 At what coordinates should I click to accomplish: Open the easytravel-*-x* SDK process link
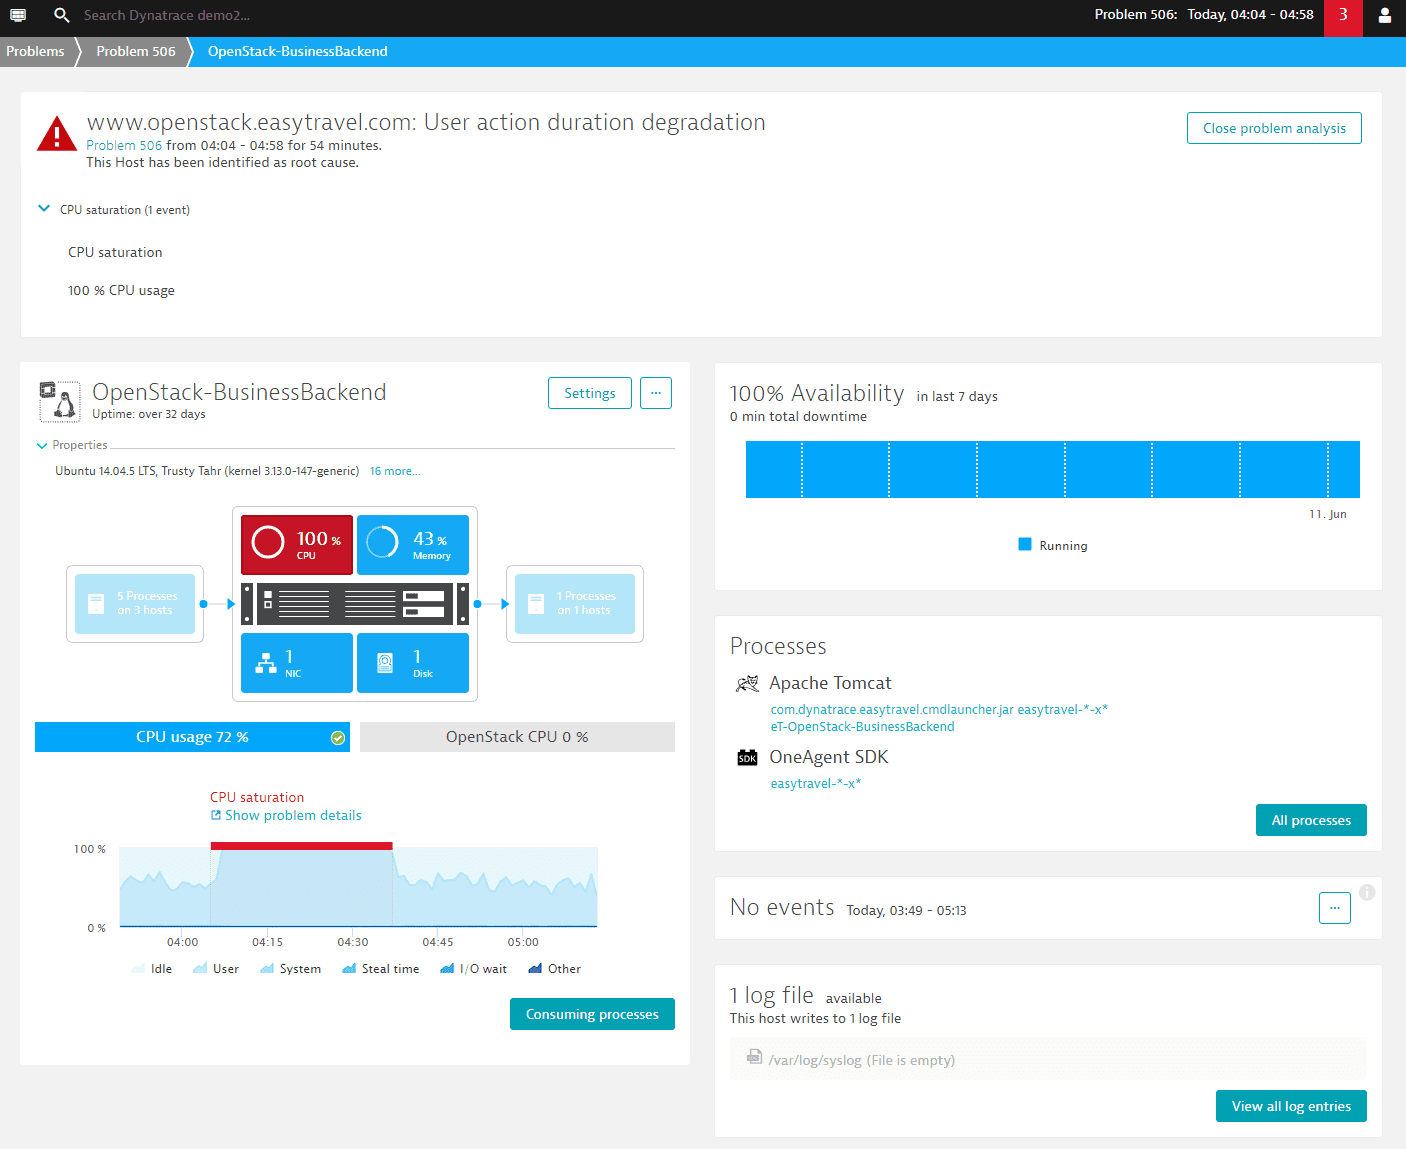point(816,784)
